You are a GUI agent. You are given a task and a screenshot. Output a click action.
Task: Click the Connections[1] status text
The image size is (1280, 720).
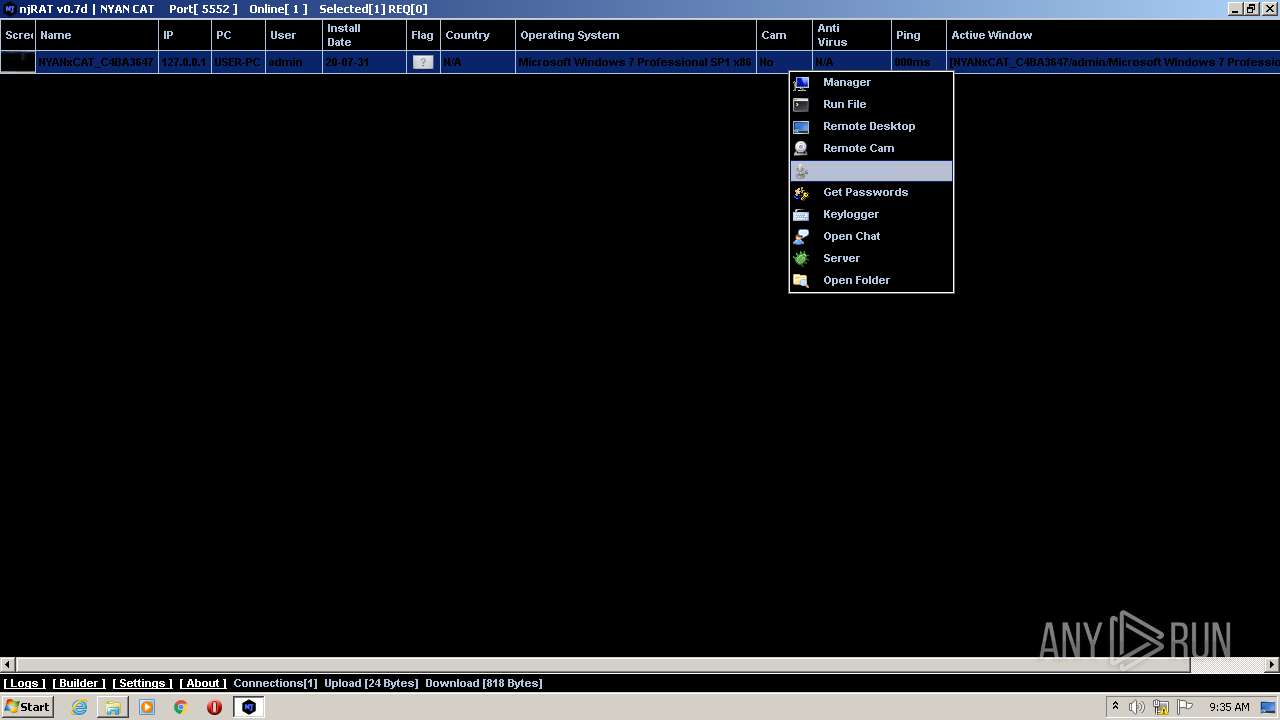pyautogui.click(x=275, y=683)
